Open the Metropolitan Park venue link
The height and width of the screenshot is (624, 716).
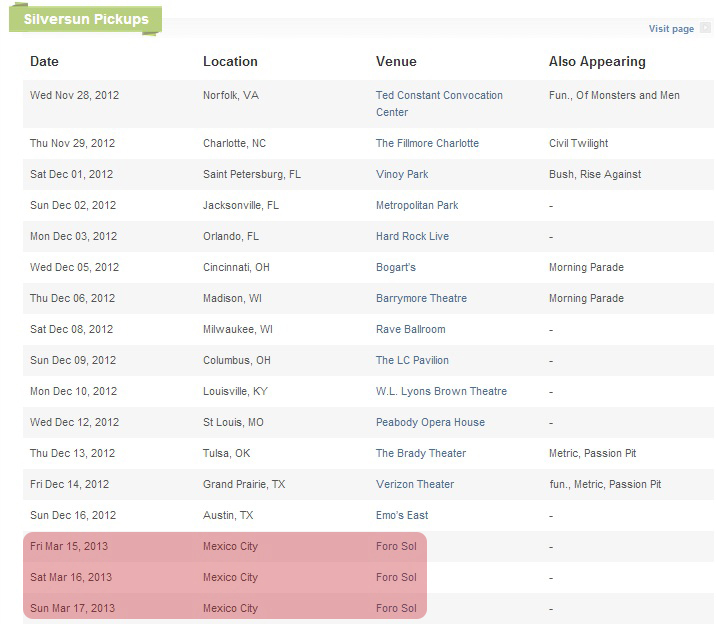(x=417, y=205)
